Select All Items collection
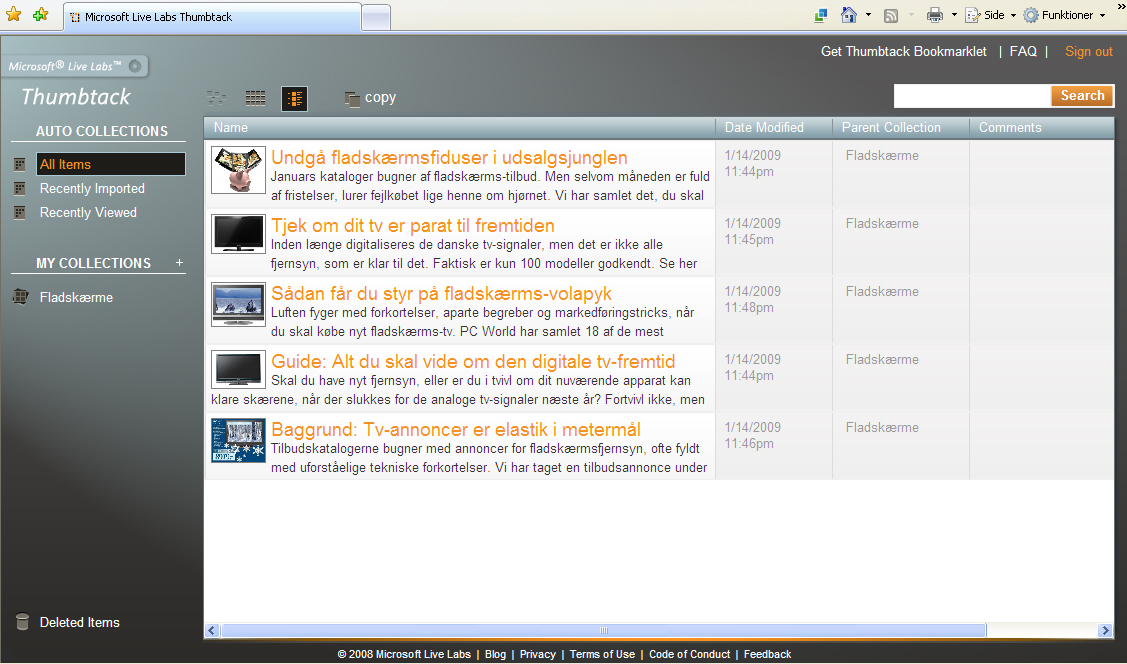 coord(111,165)
